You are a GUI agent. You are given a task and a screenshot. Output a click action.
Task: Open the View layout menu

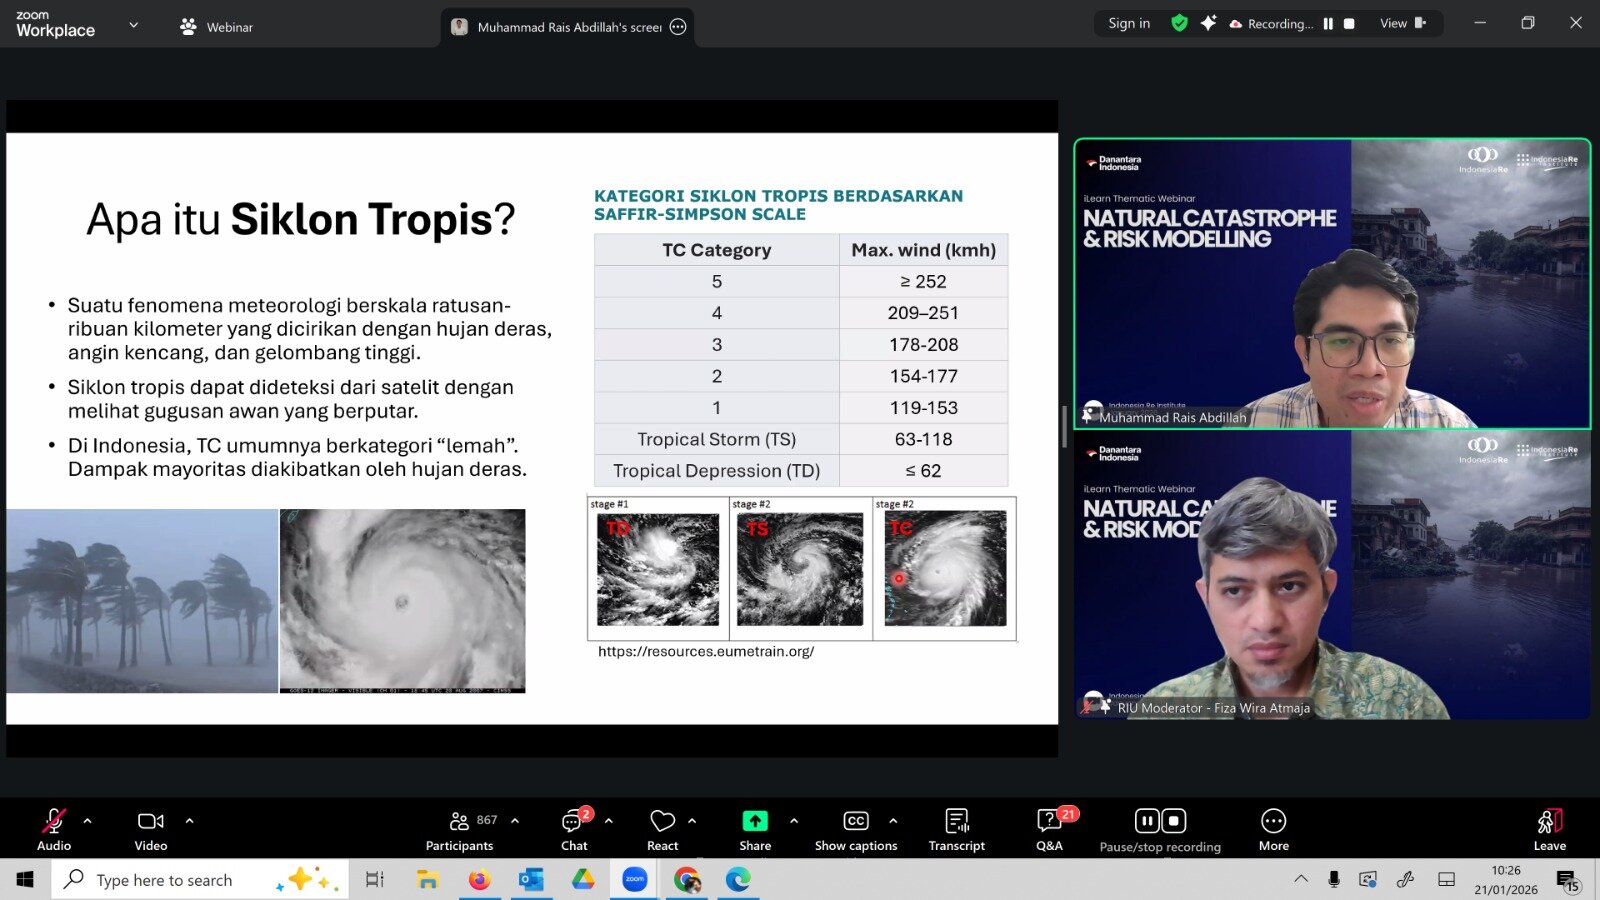pos(1402,23)
